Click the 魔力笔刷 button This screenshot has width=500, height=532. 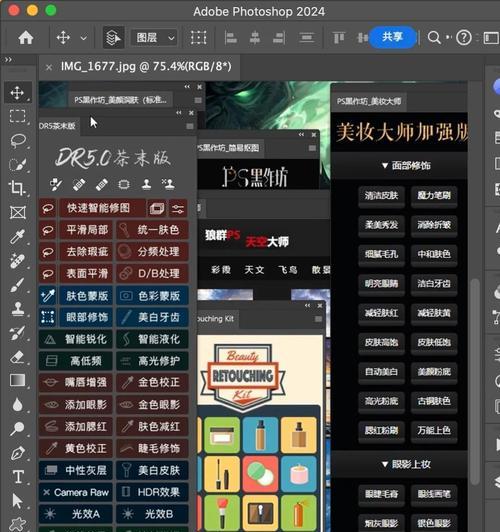(x=434, y=196)
